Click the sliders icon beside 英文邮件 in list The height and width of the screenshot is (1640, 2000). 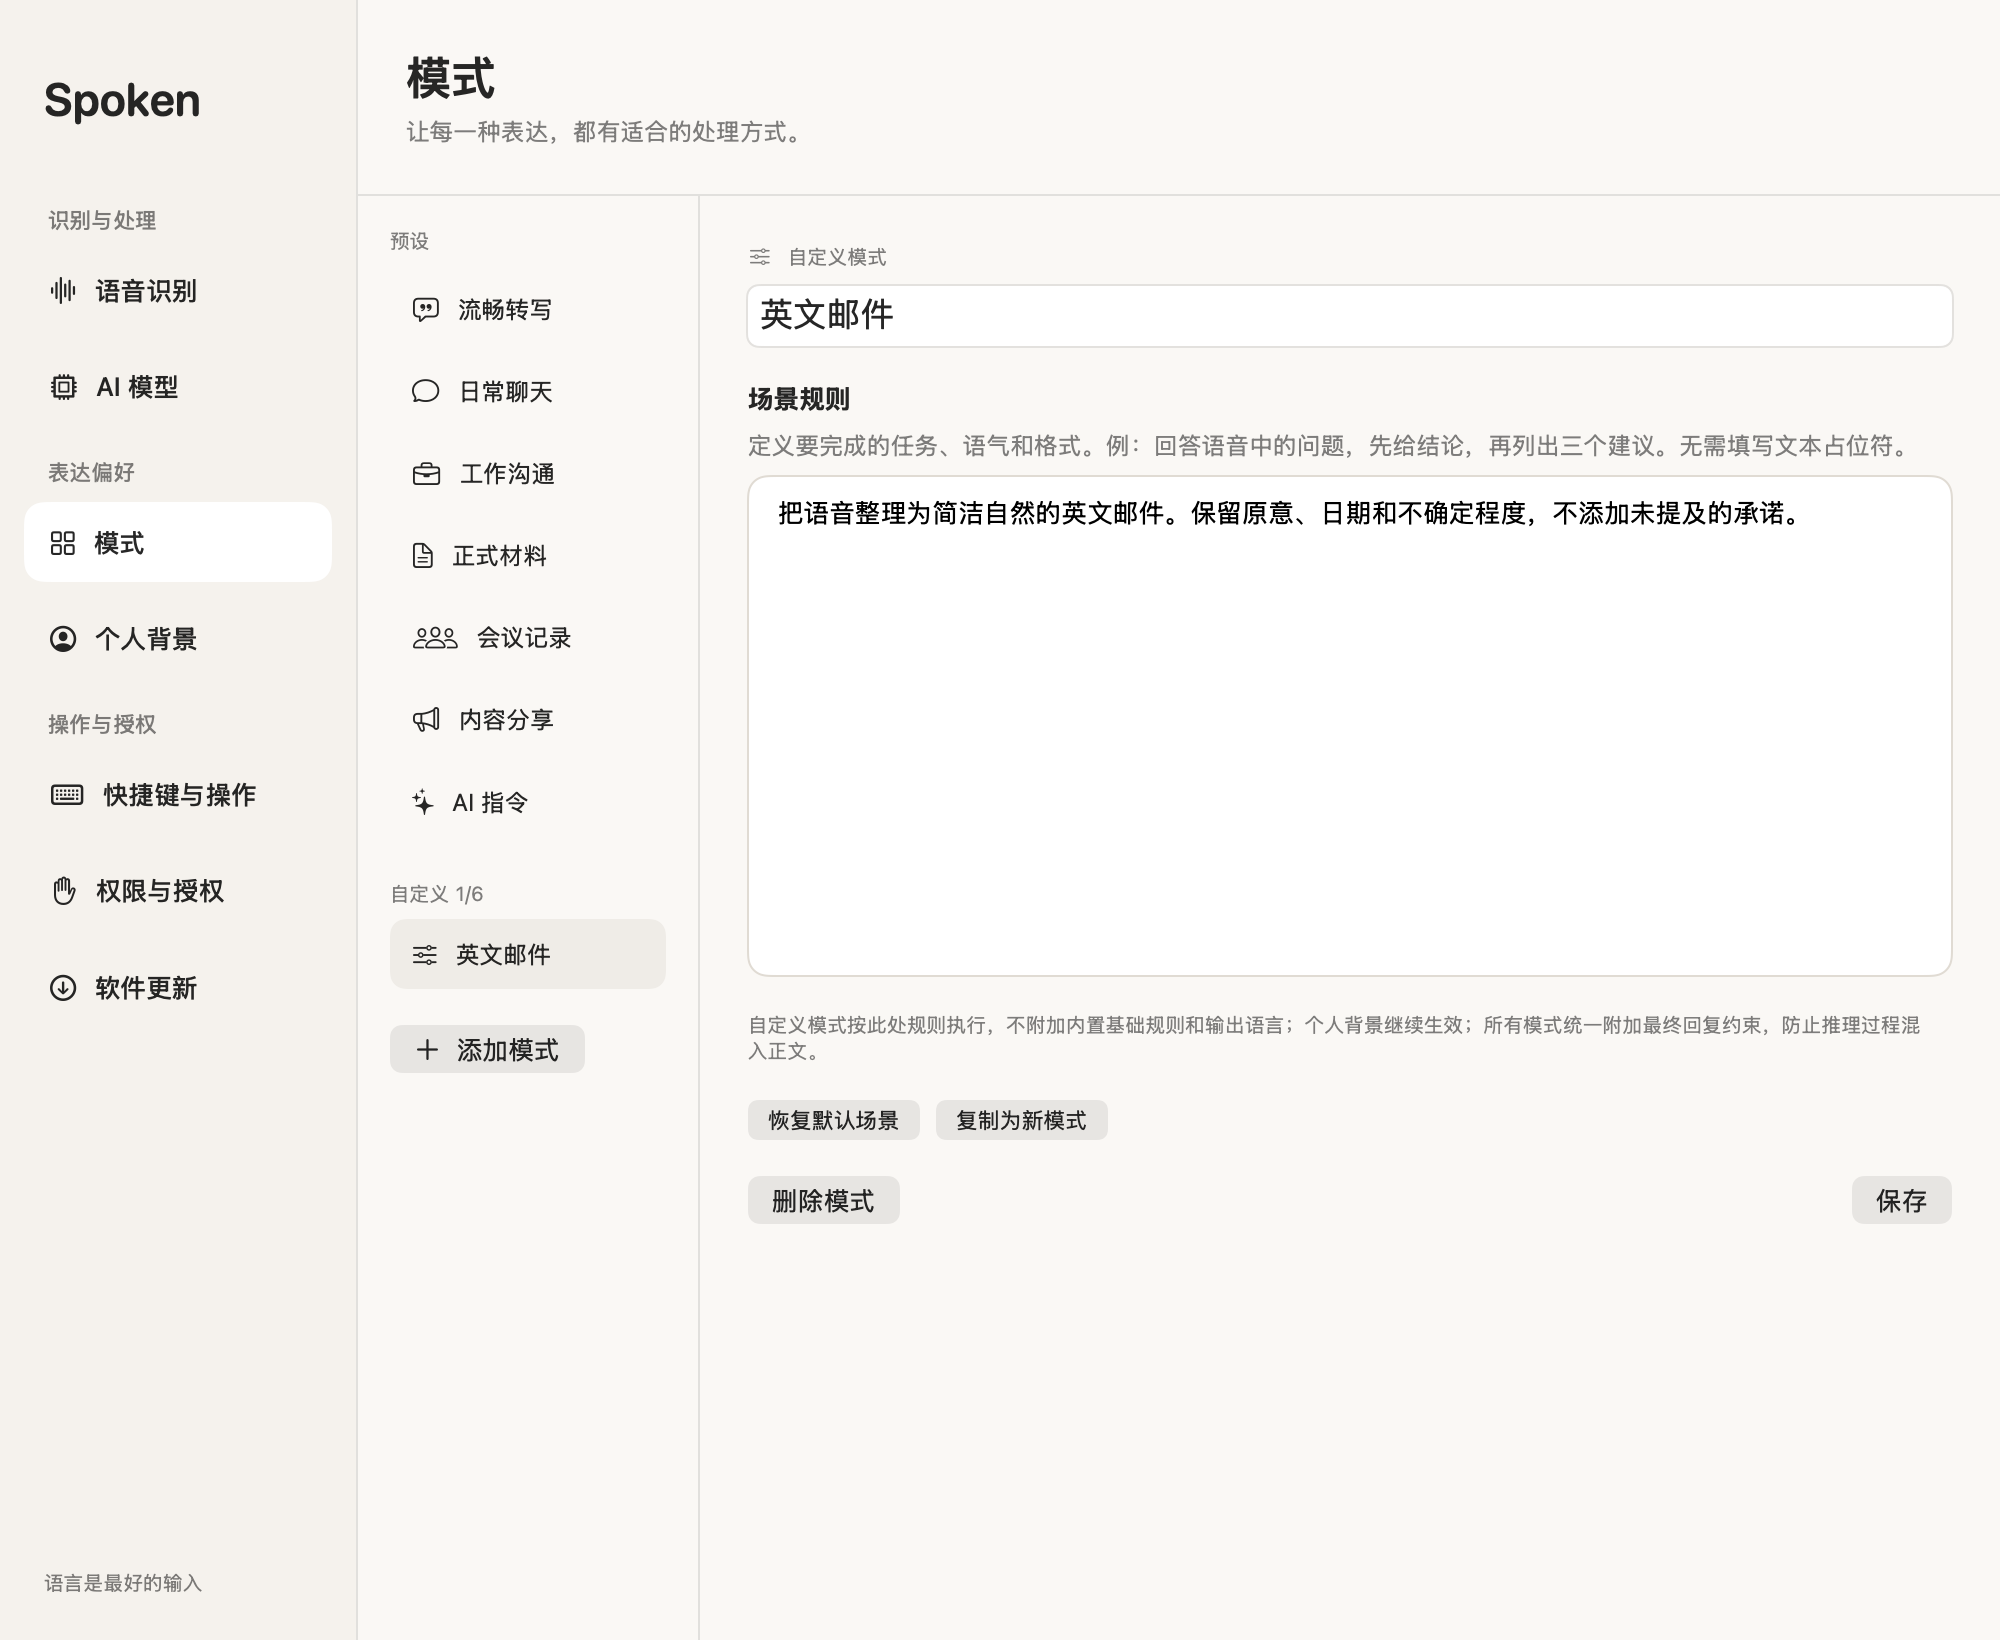click(x=425, y=955)
